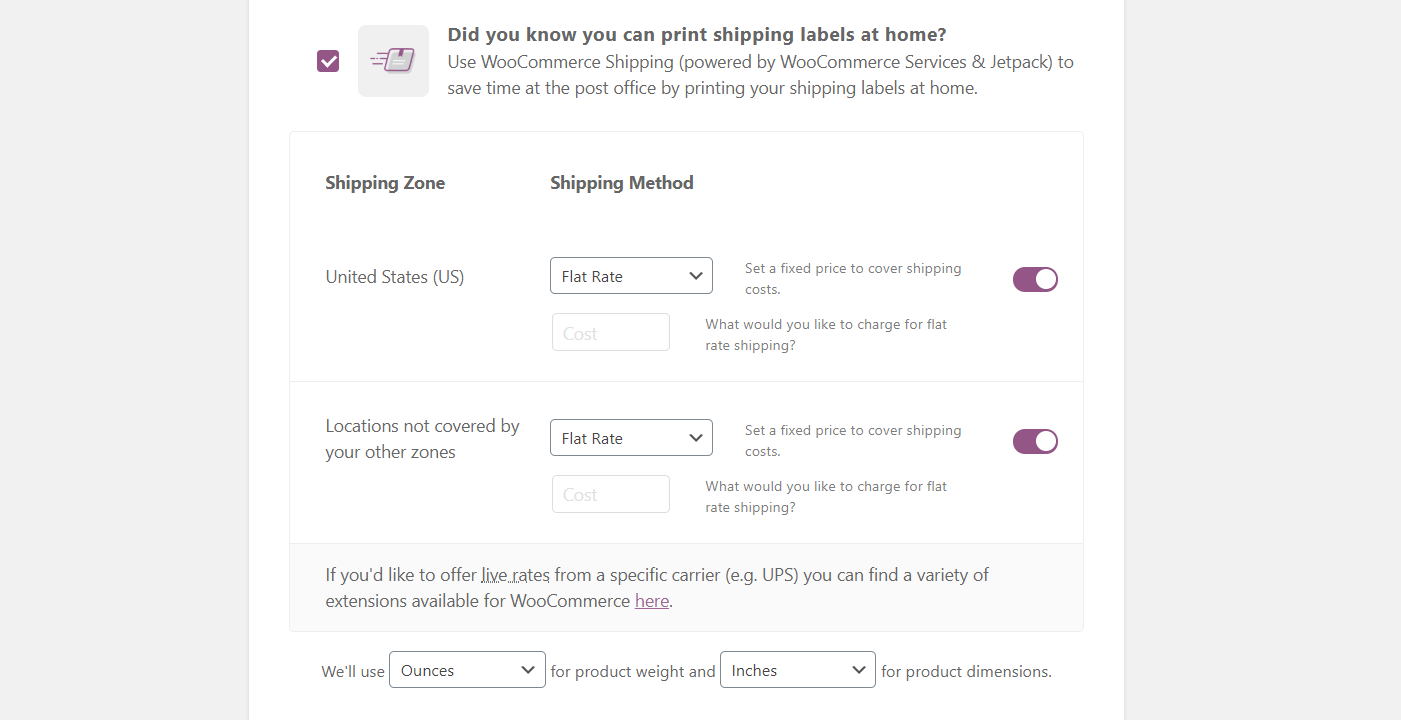Image resolution: width=1401 pixels, height=720 pixels.
Task: Open the product weight unit dropdown
Action: pos(467,669)
